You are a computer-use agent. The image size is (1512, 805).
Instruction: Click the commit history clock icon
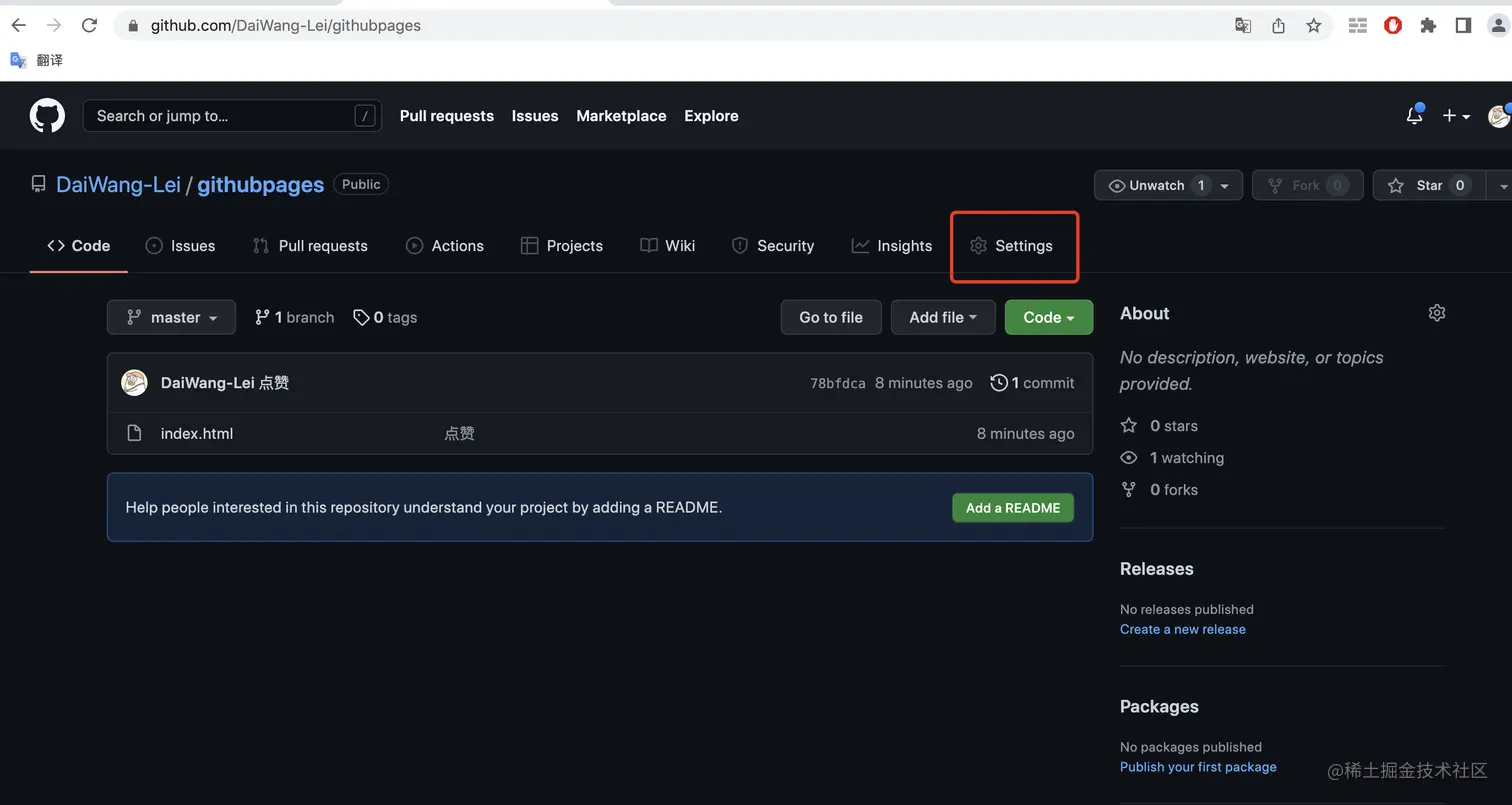(x=998, y=382)
